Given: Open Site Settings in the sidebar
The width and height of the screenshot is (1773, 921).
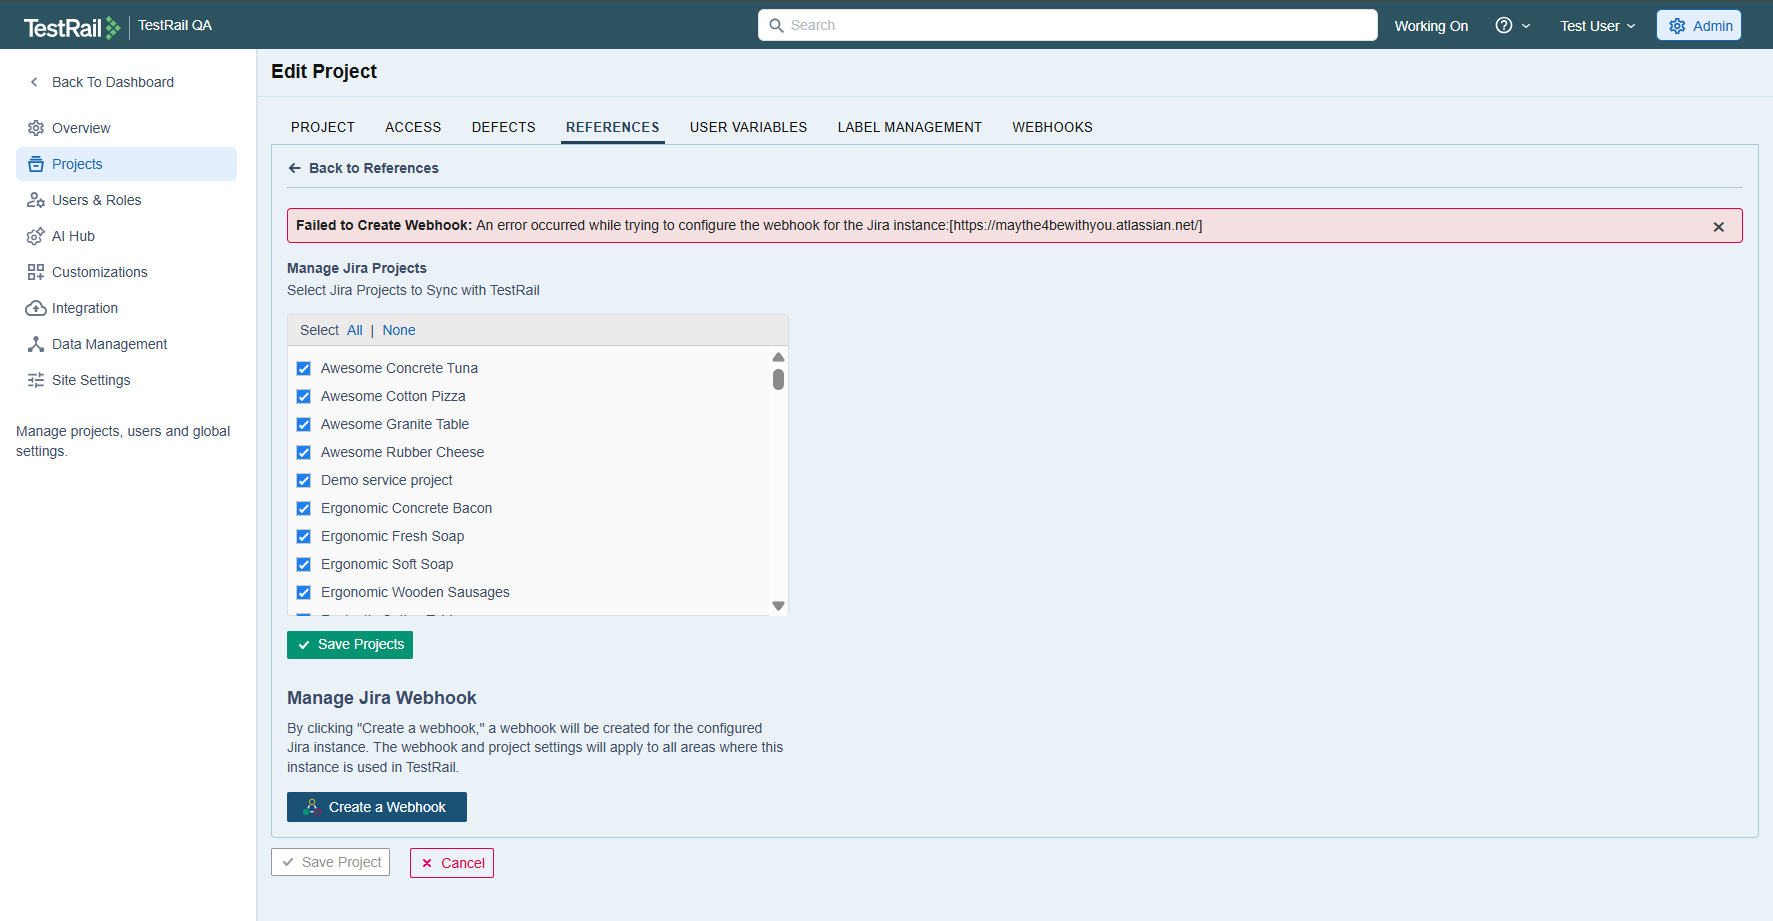Looking at the screenshot, I should pyautogui.click(x=126, y=380).
